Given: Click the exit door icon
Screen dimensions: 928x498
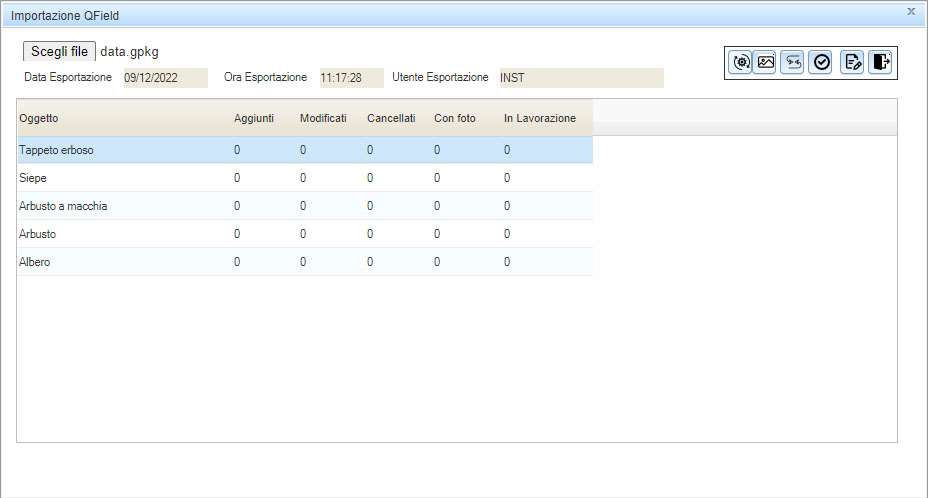Looking at the screenshot, I should click(x=880, y=62).
